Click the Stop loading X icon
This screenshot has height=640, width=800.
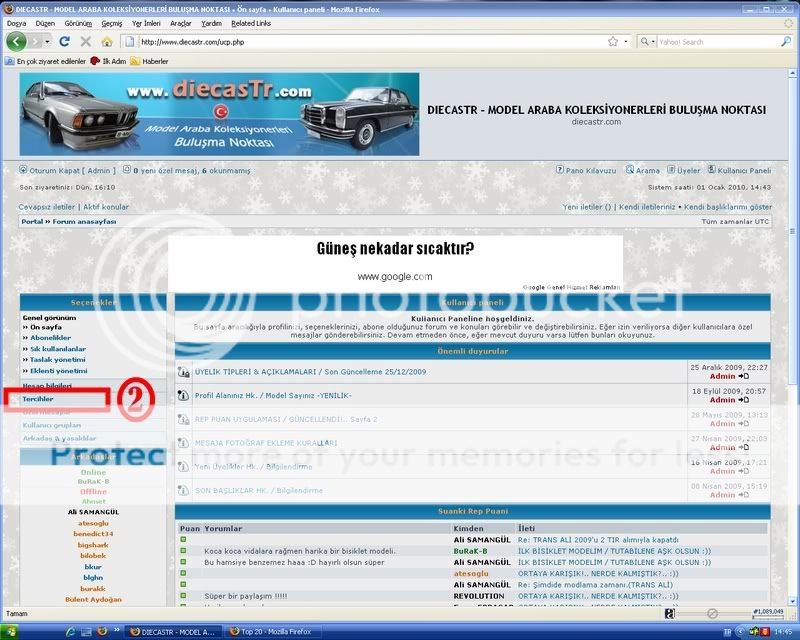point(86,41)
